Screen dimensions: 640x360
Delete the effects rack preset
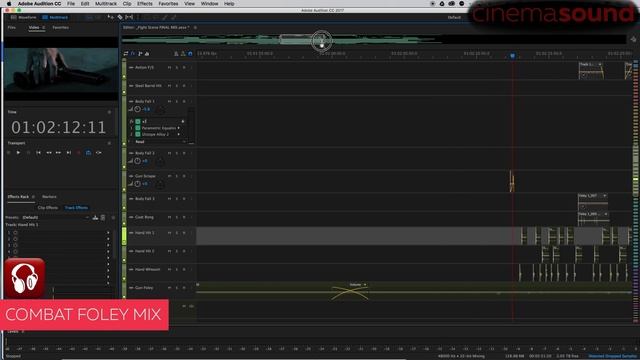103,218
